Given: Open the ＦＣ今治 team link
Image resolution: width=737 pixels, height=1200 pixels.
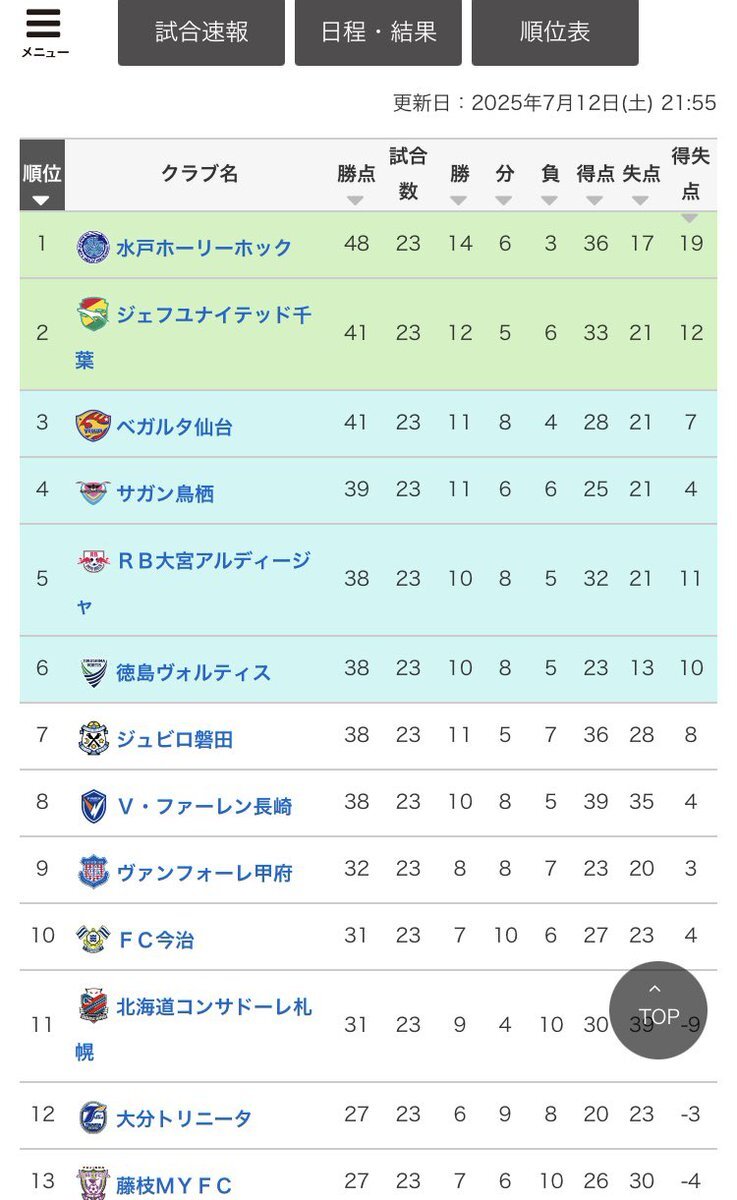Looking at the screenshot, I should click(x=156, y=940).
